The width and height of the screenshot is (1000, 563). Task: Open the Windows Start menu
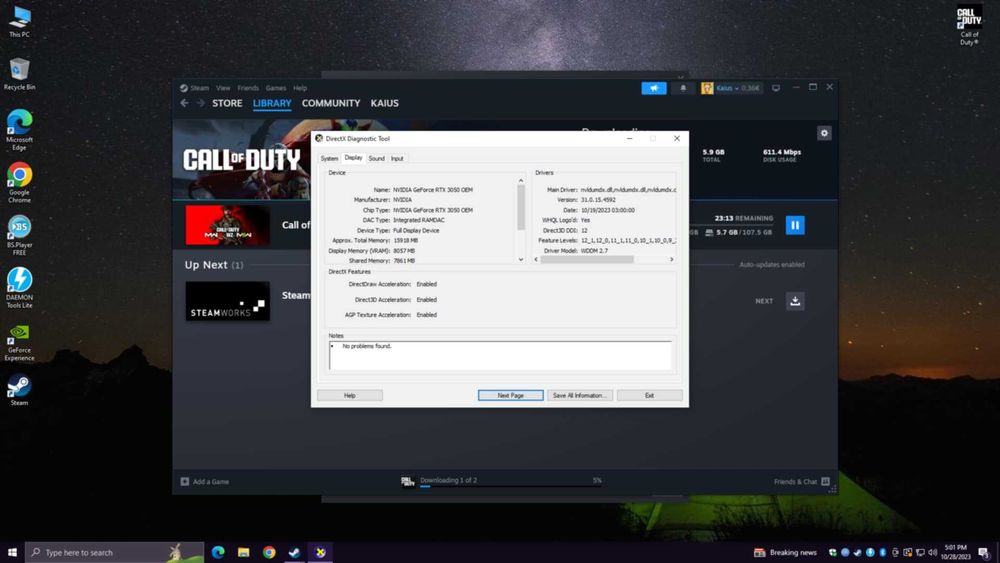click(x=12, y=552)
